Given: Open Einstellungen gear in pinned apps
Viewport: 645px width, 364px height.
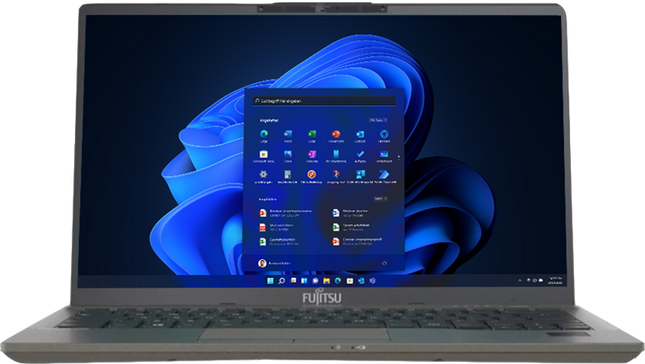Looking at the screenshot, I should 263,176.
